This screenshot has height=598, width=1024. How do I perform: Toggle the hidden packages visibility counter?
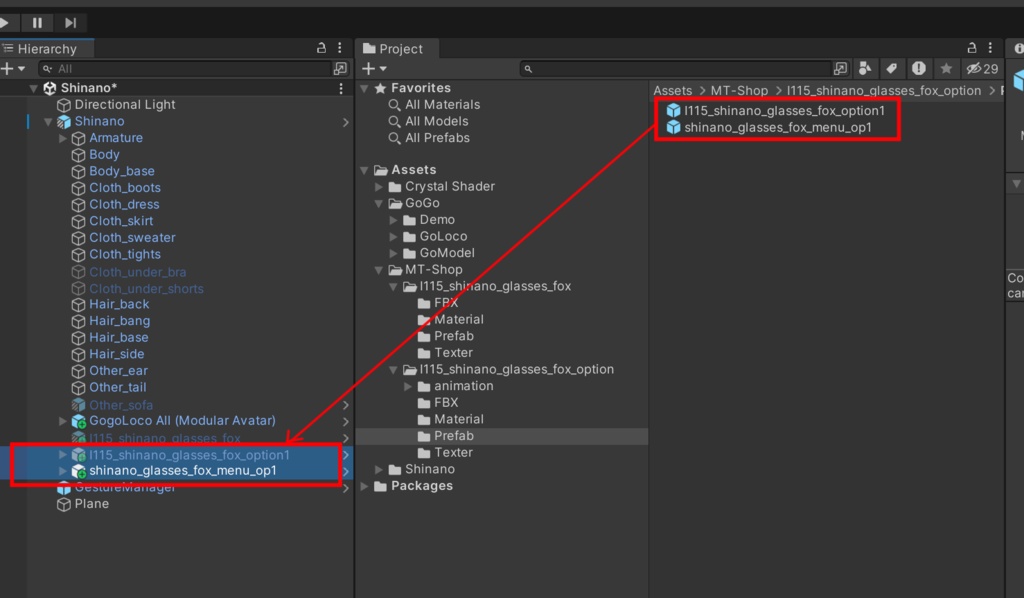tap(982, 69)
